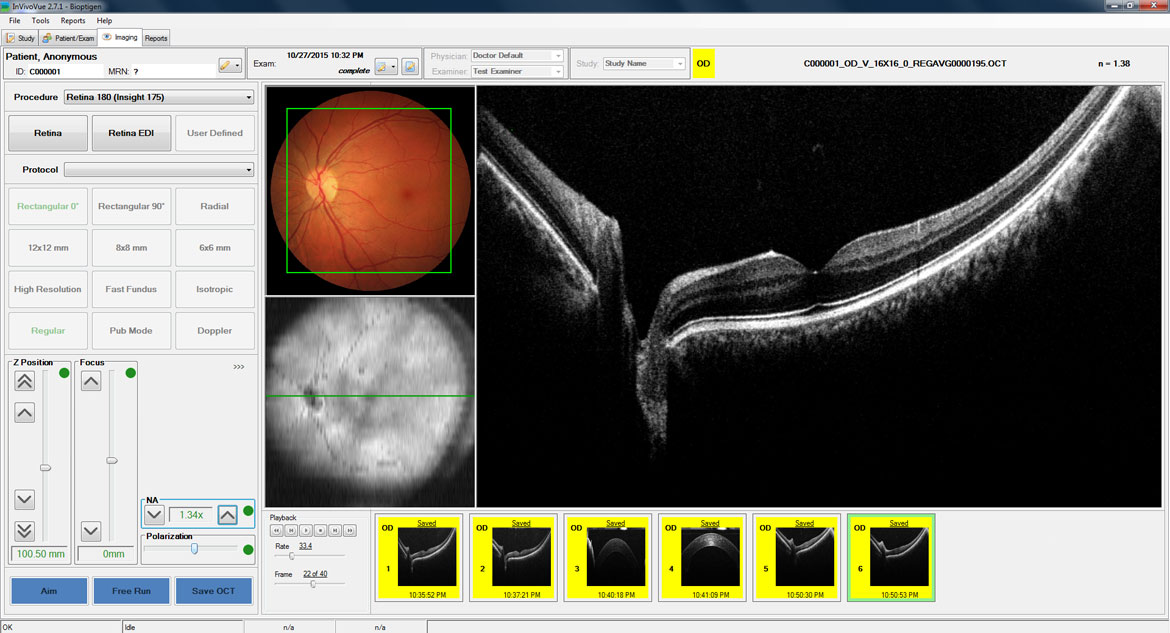Open the Tools menu
1170x633 pixels.
coord(40,20)
